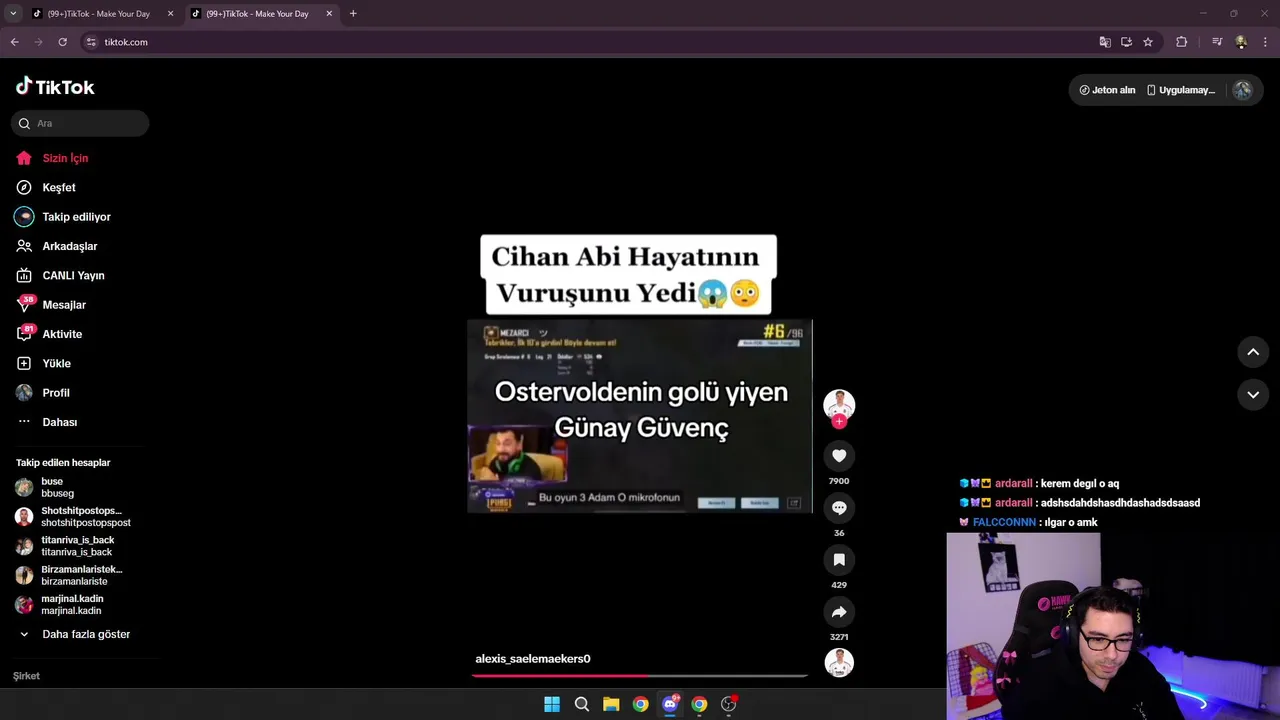
Task: Go to the previous video with up chevron
Action: pos(1253,352)
